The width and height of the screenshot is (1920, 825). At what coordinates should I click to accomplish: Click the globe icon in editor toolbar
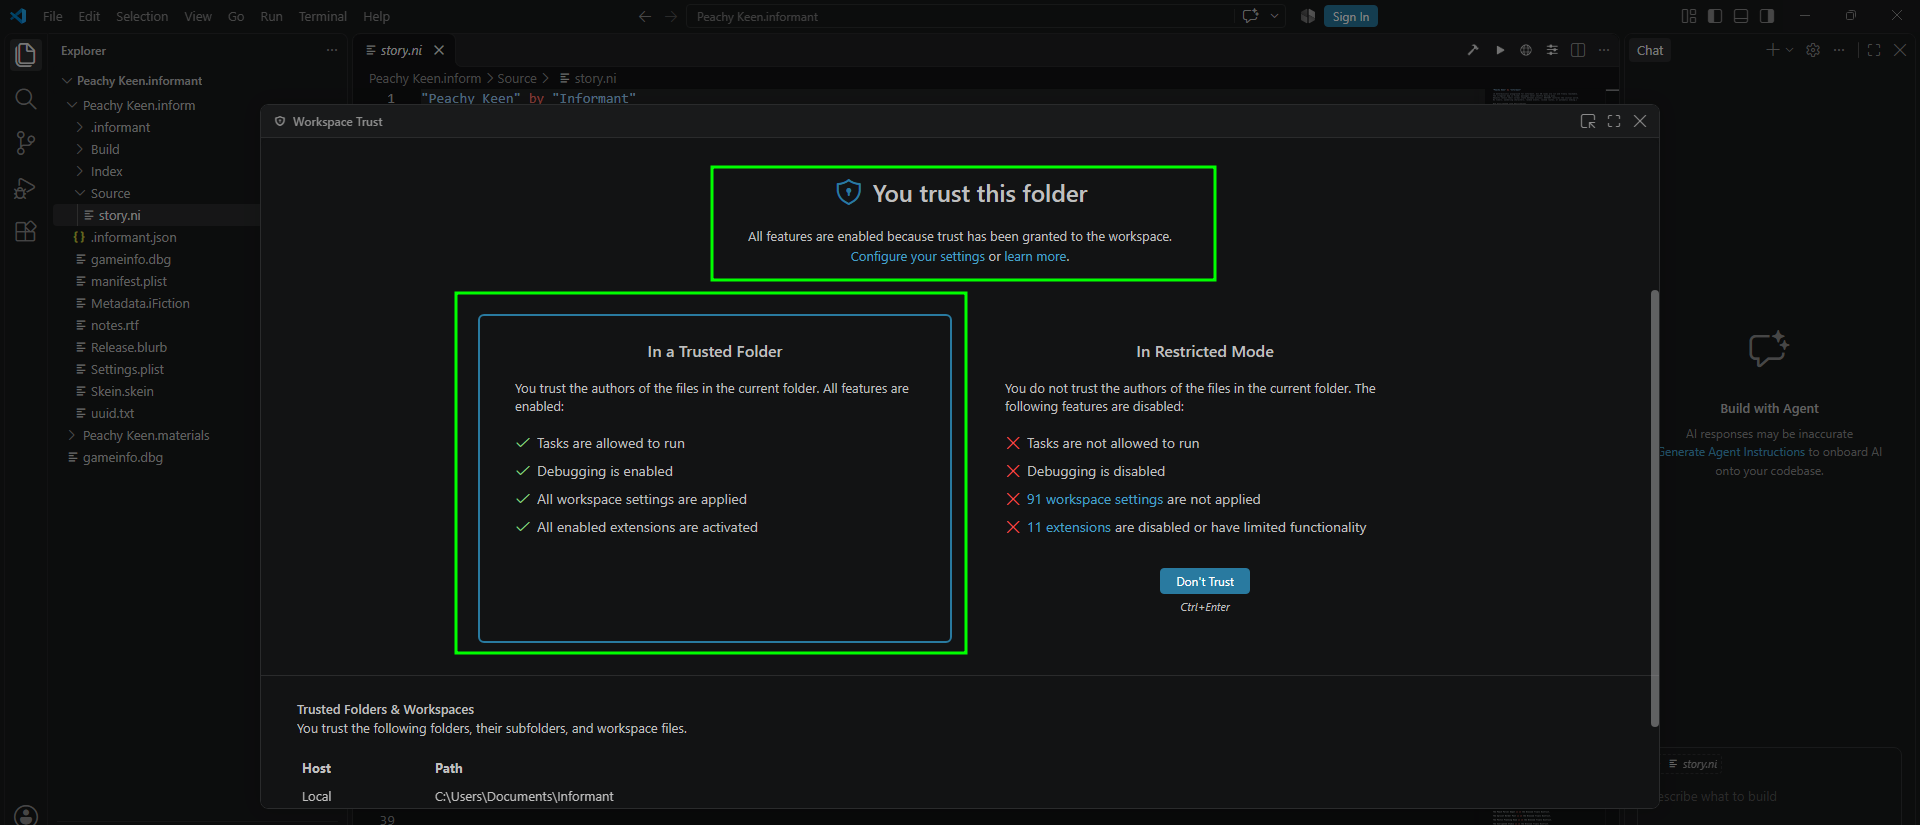[x=1526, y=50]
